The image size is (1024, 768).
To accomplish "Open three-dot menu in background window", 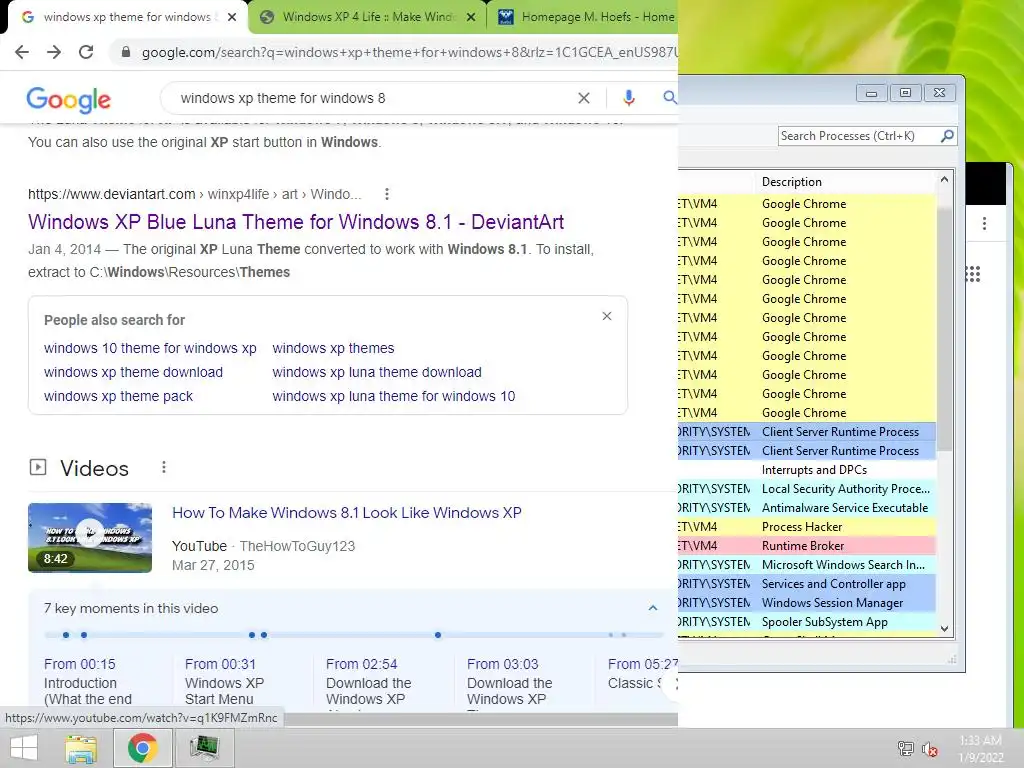I will click(984, 224).
